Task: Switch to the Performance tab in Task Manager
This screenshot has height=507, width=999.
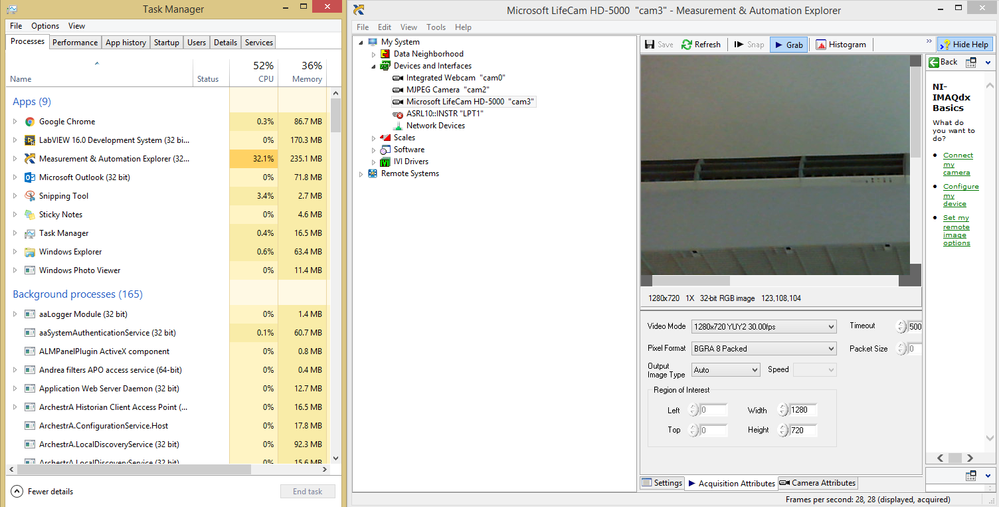Action: click(x=75, y=43)
